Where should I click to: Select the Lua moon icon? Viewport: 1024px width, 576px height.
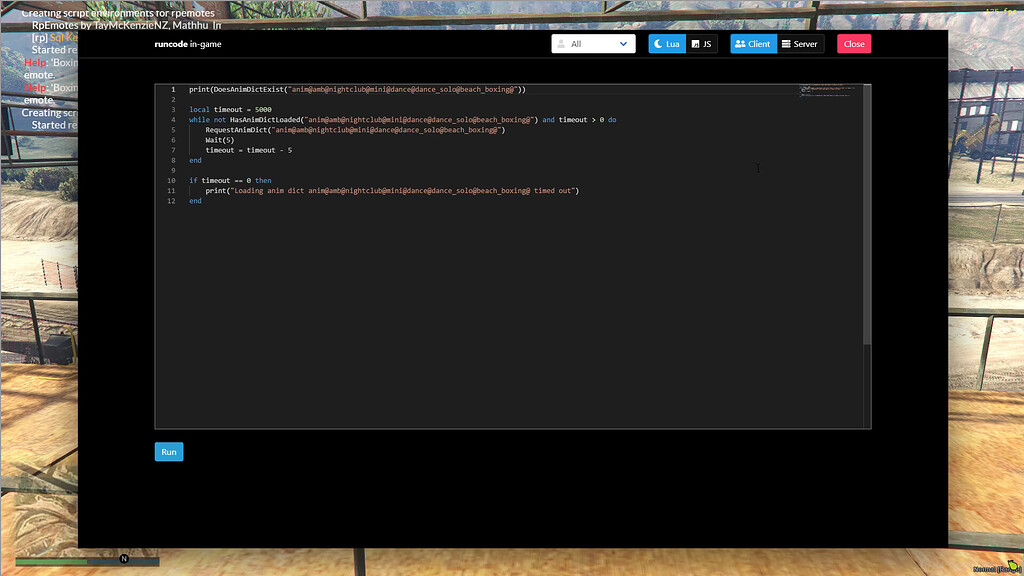[x=657, y=44]
